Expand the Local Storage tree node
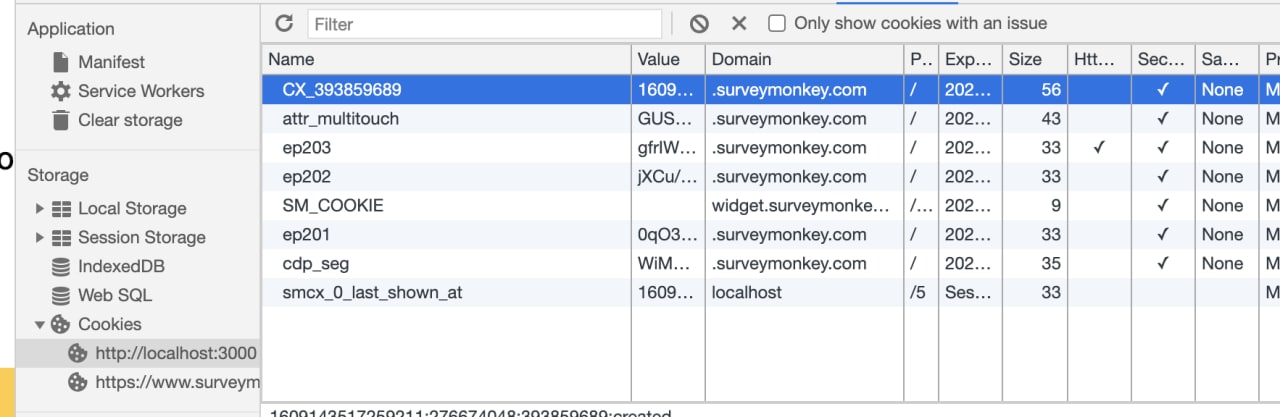1280x417 pixels. tap(40, 209)
